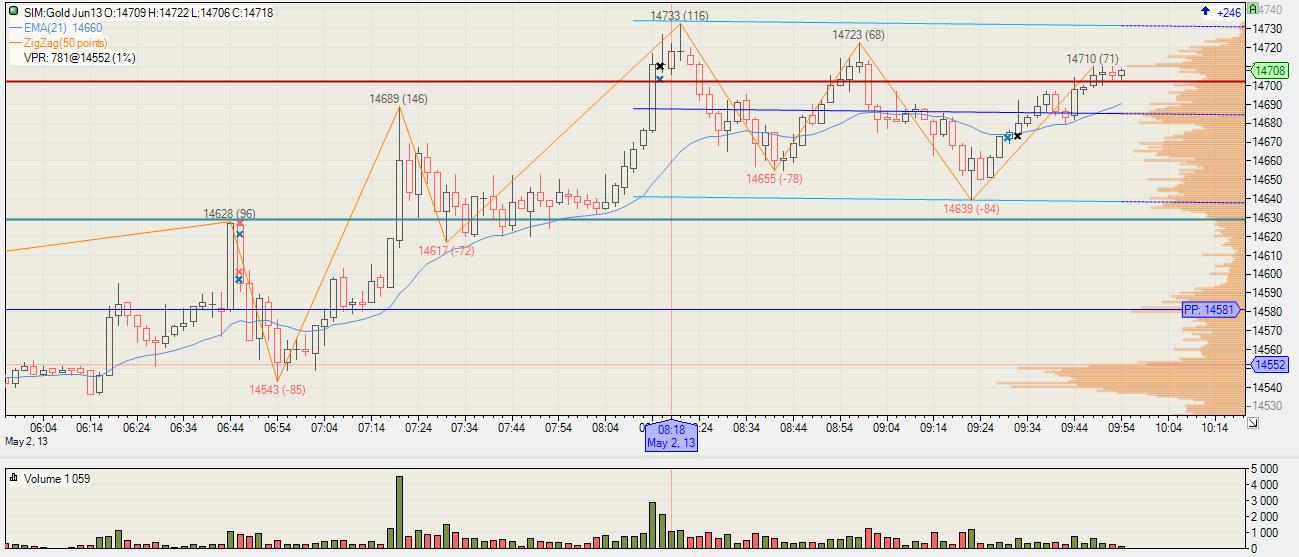The image size is (1299, 557).
Task: Click the 14723 (68) swing label
Action: [x=858, y=35]
